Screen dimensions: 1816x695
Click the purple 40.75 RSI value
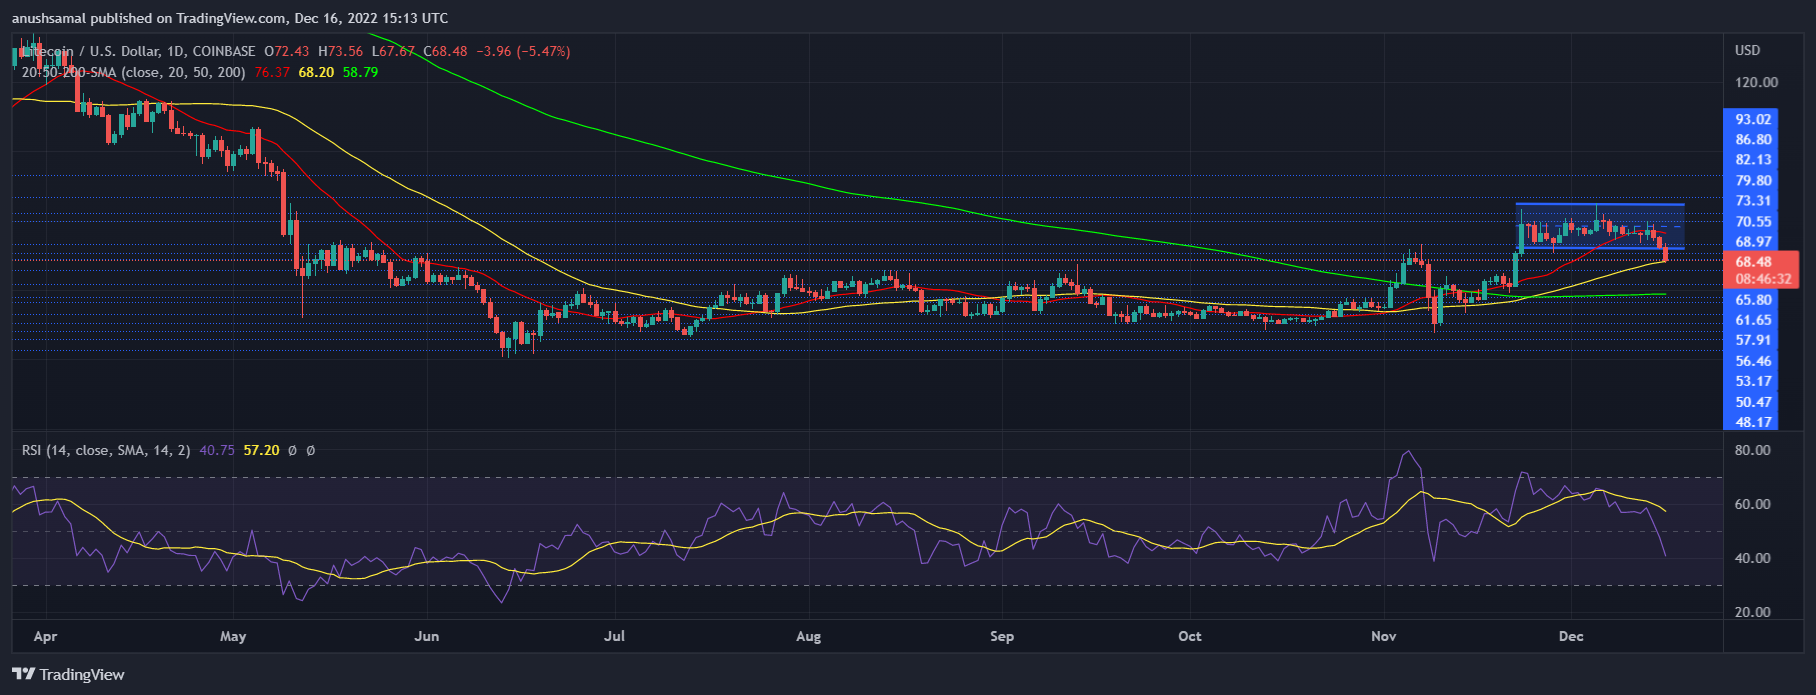click(217, 451)
